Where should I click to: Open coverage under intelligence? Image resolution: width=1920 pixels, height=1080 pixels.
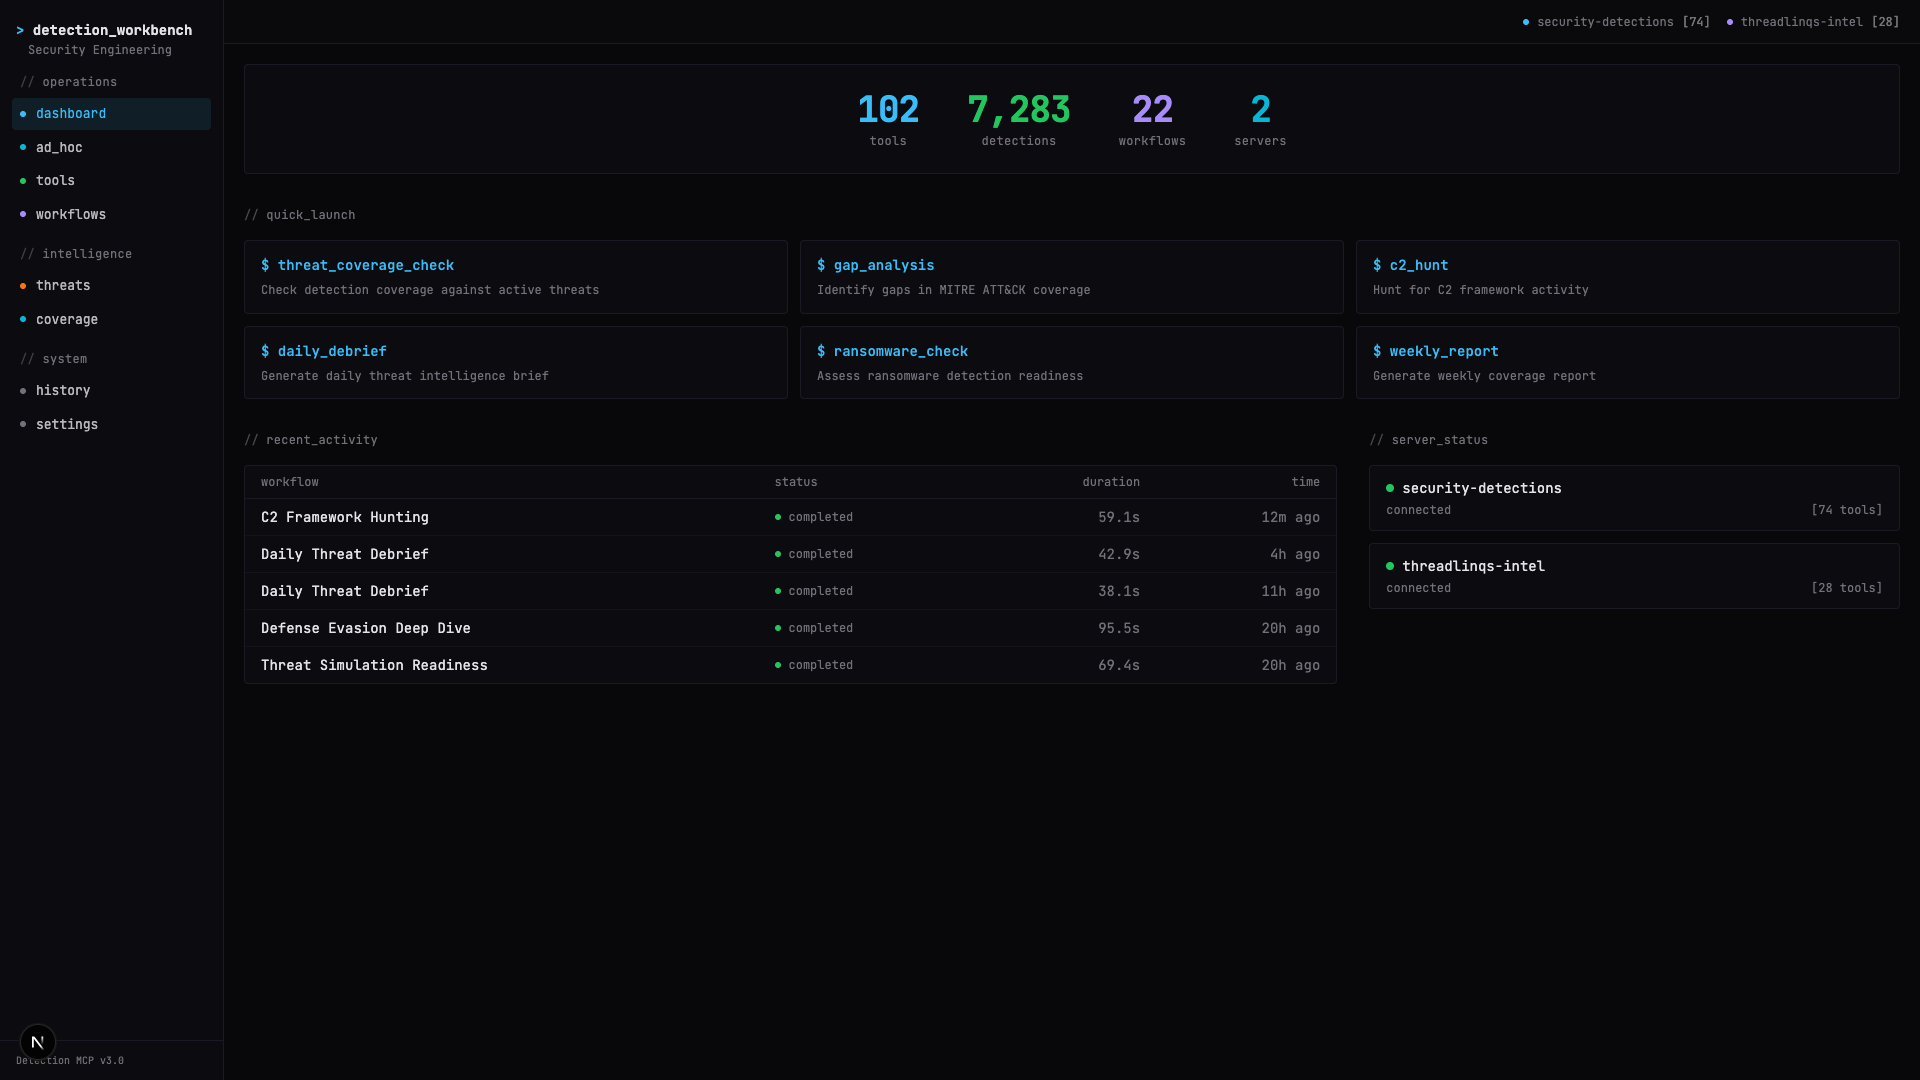coord(111,320)
